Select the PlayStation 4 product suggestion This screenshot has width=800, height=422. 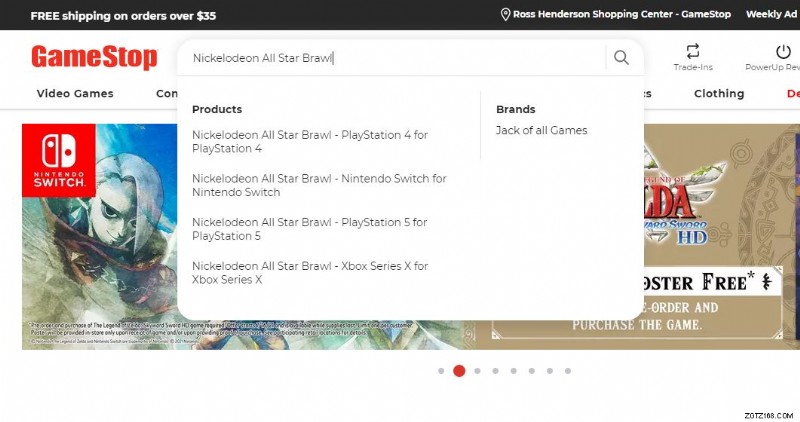click(x=310, y=142)
